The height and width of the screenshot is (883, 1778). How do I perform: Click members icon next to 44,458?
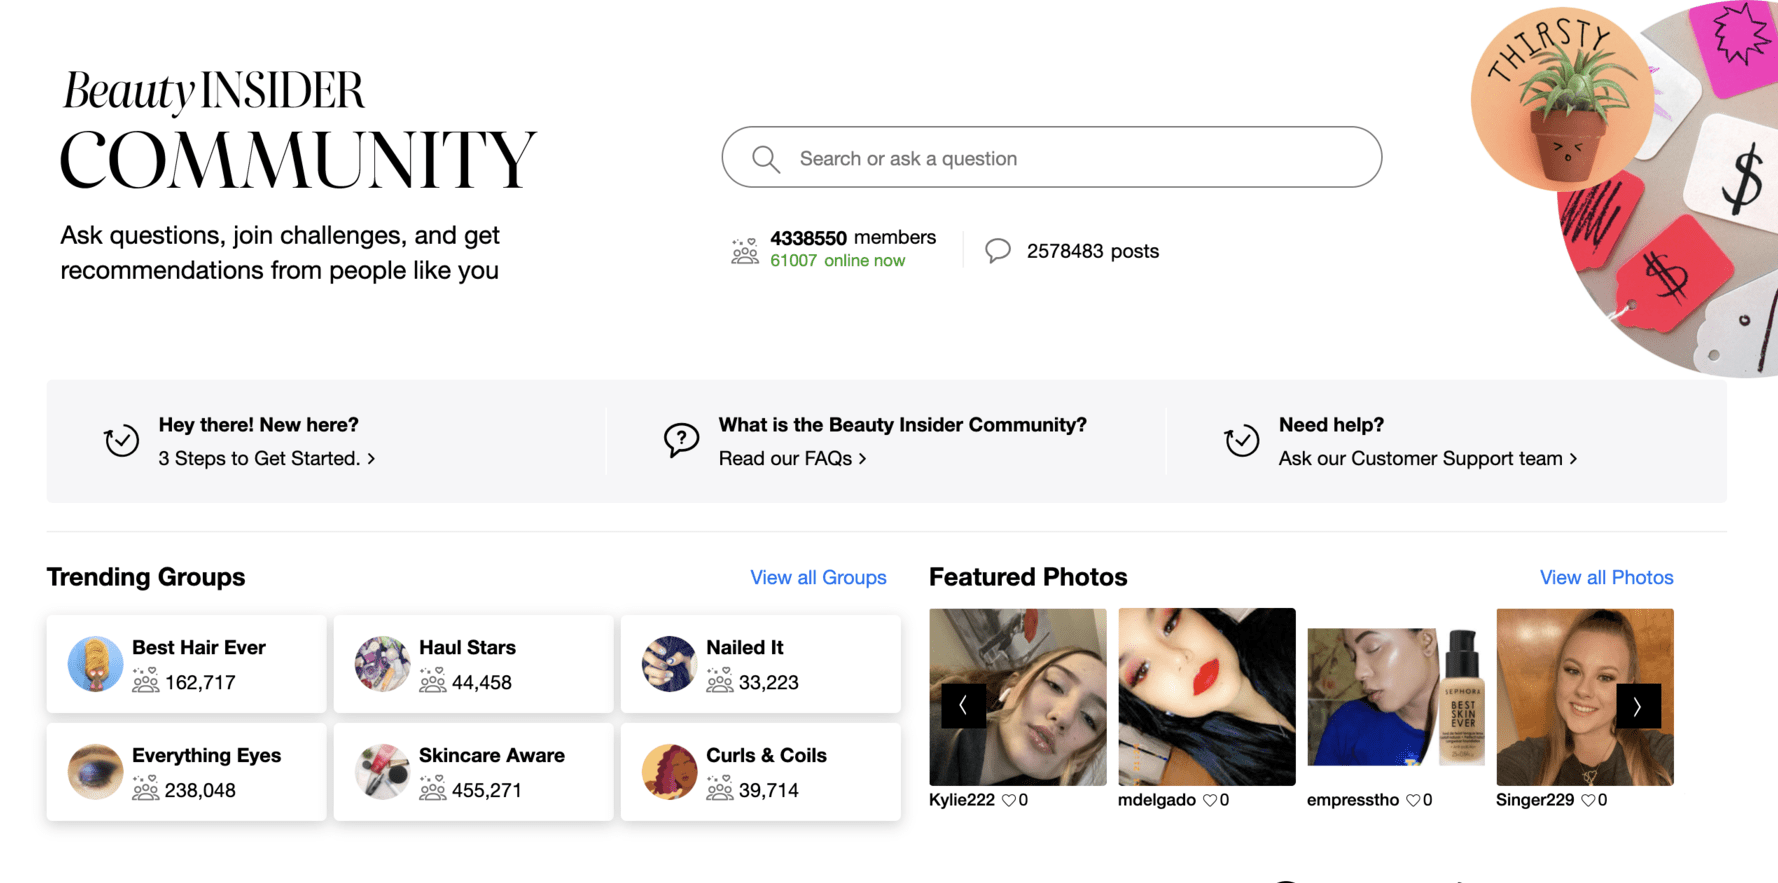click(433, 681)
